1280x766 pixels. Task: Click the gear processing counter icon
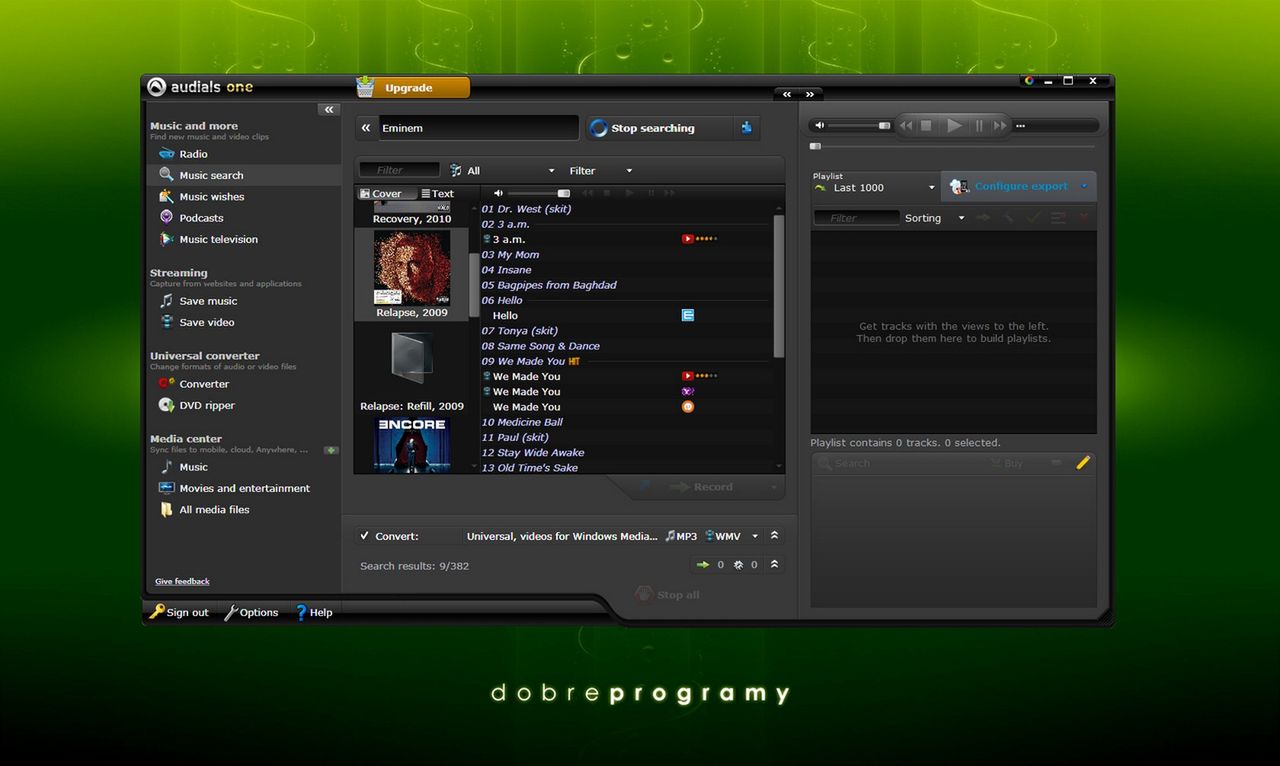(x=738, y=565)
